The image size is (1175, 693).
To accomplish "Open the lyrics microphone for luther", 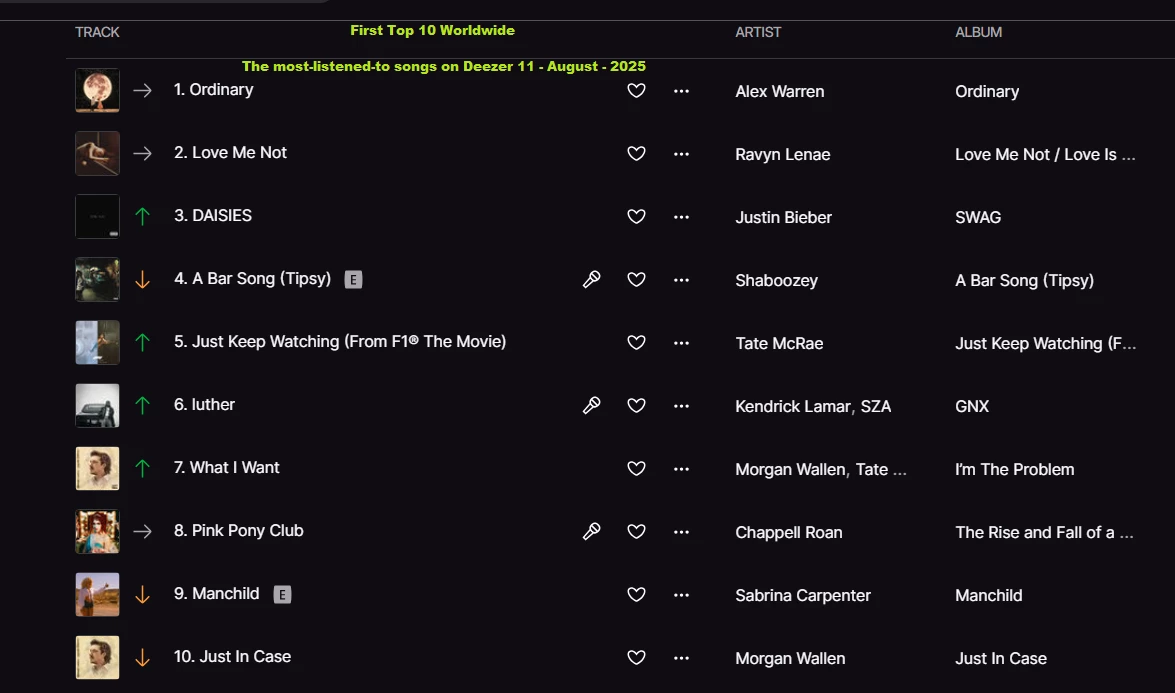I will point(592,405).
